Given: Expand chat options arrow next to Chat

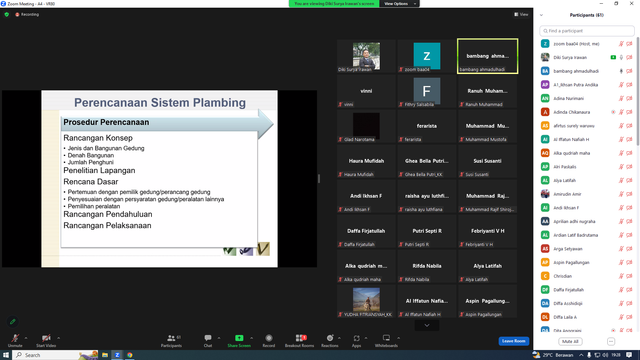Looking at the screenshot, I should coord(219,338).
